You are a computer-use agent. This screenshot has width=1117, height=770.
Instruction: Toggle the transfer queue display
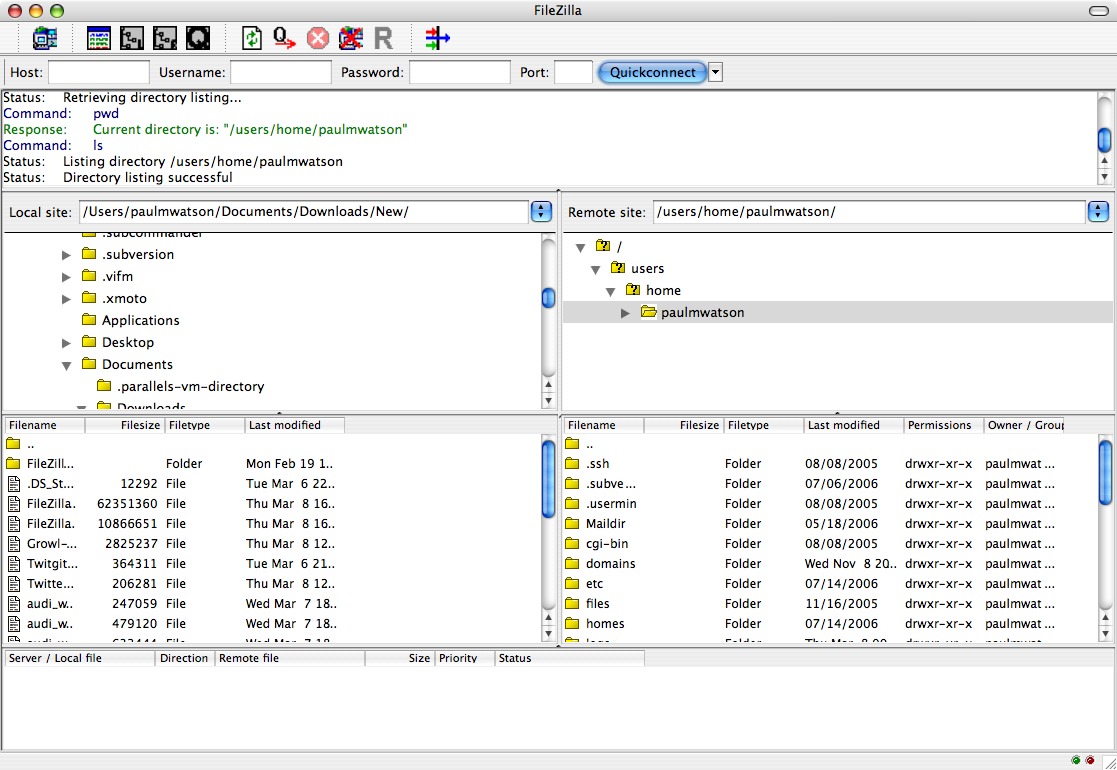[198, 38]
